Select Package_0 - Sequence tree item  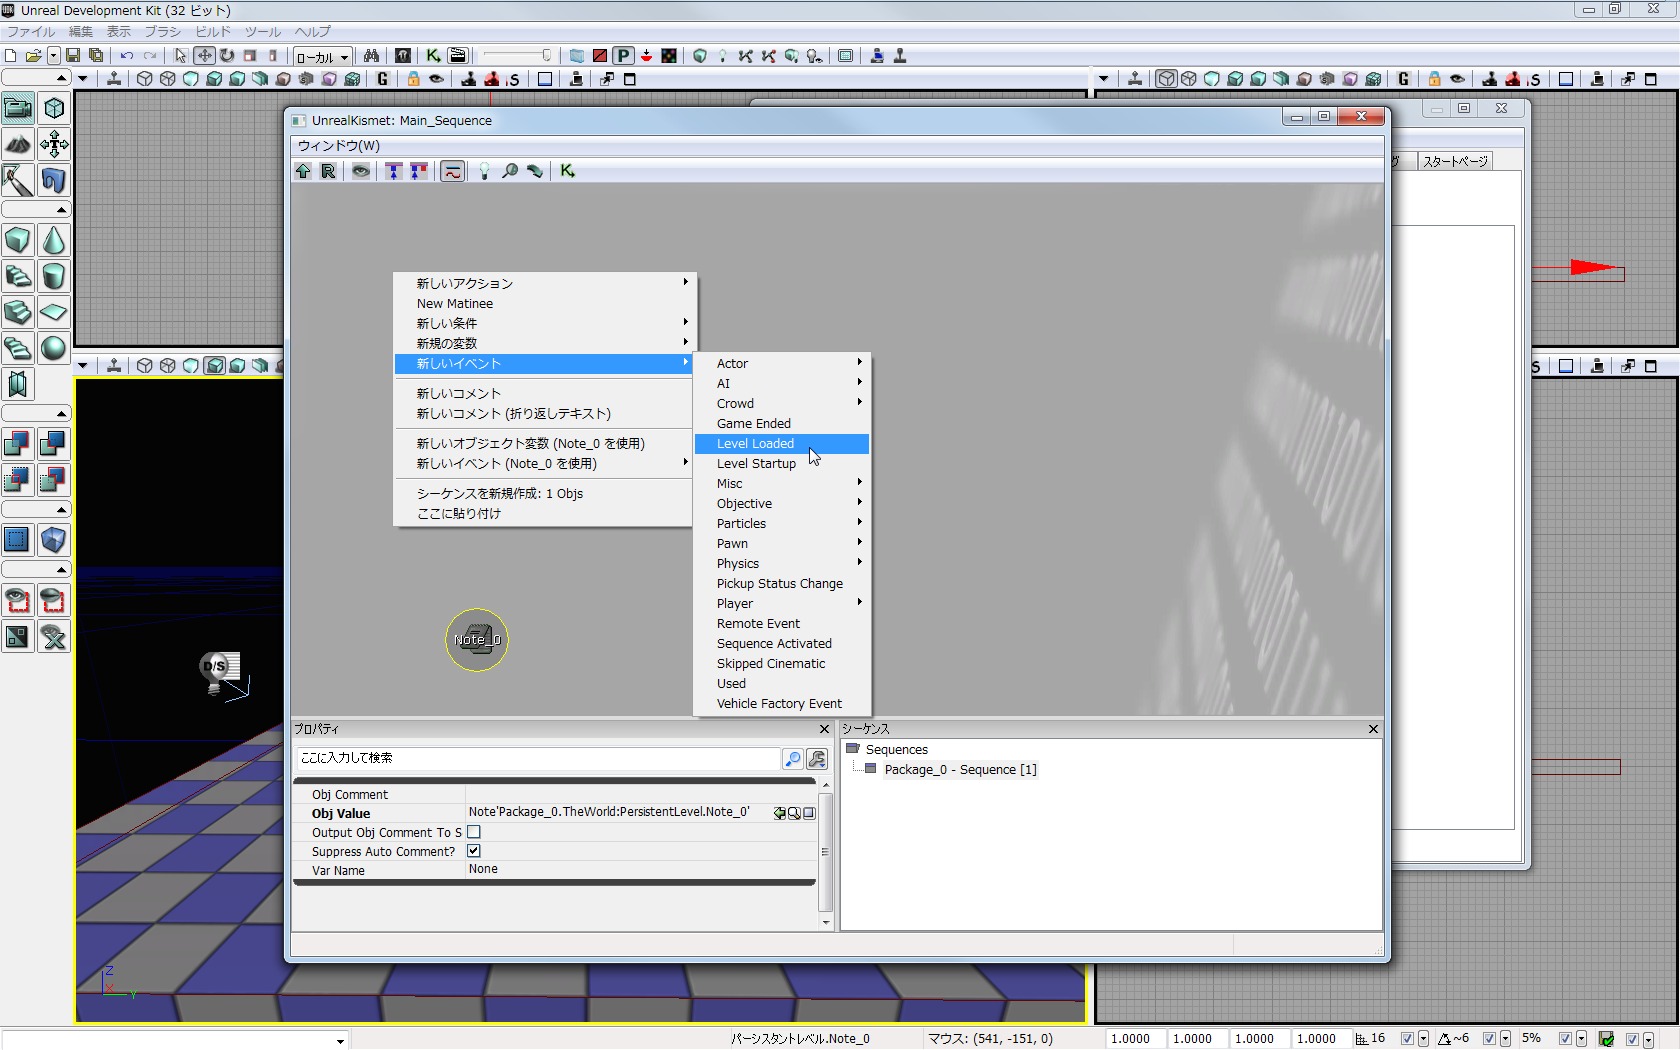960,769
